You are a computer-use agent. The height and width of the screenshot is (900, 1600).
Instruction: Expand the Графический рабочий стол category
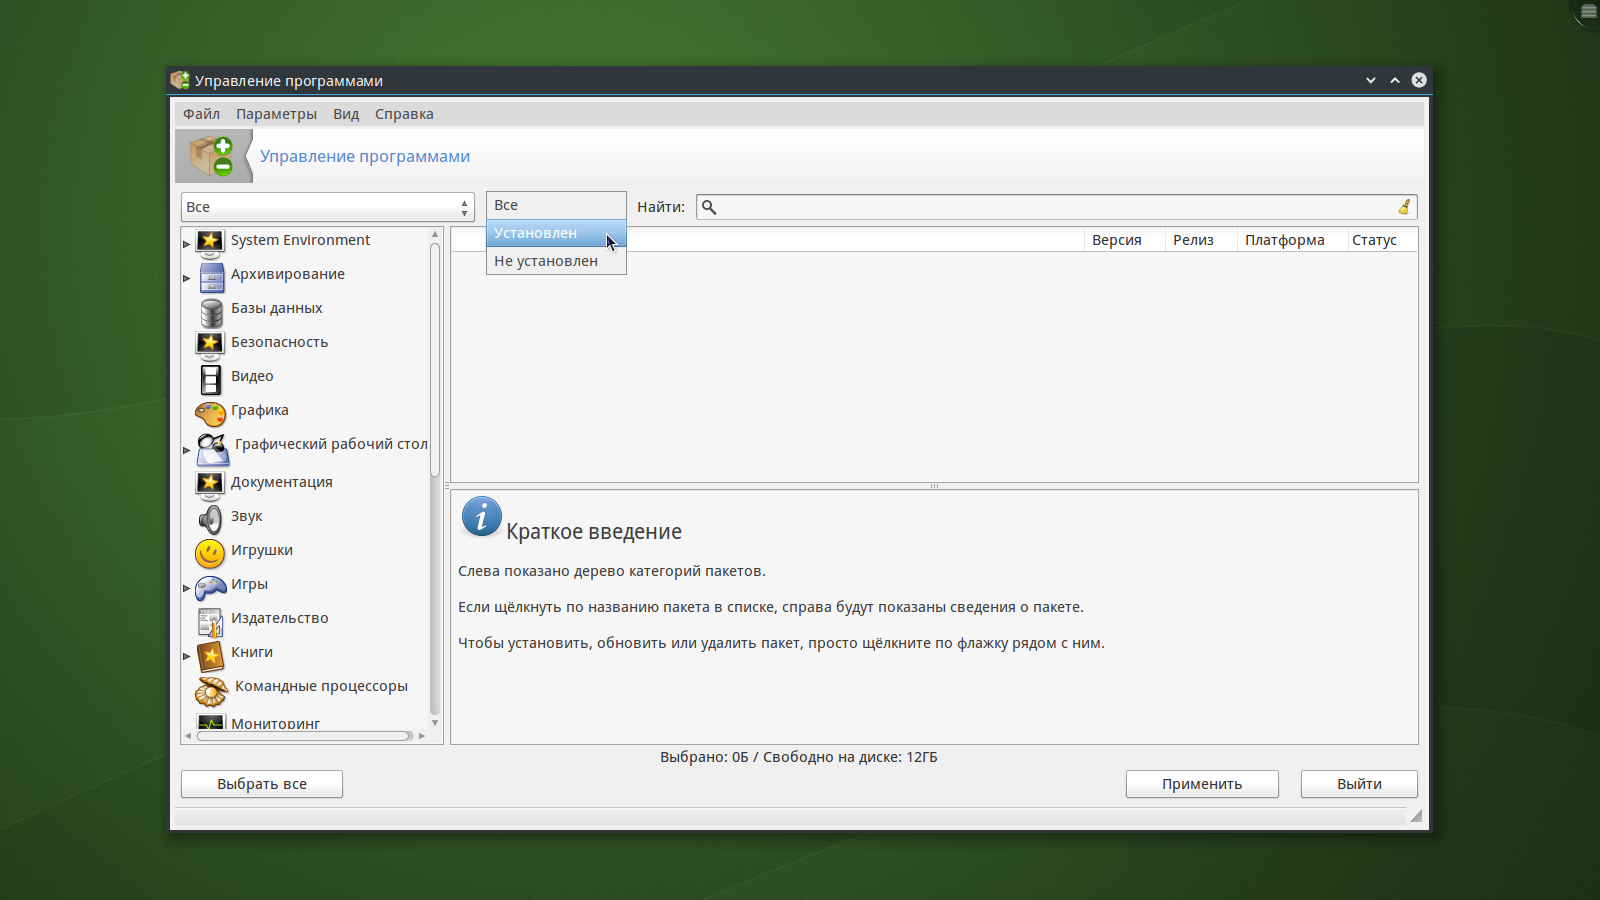pyautogui.click(x=187, y=450)
